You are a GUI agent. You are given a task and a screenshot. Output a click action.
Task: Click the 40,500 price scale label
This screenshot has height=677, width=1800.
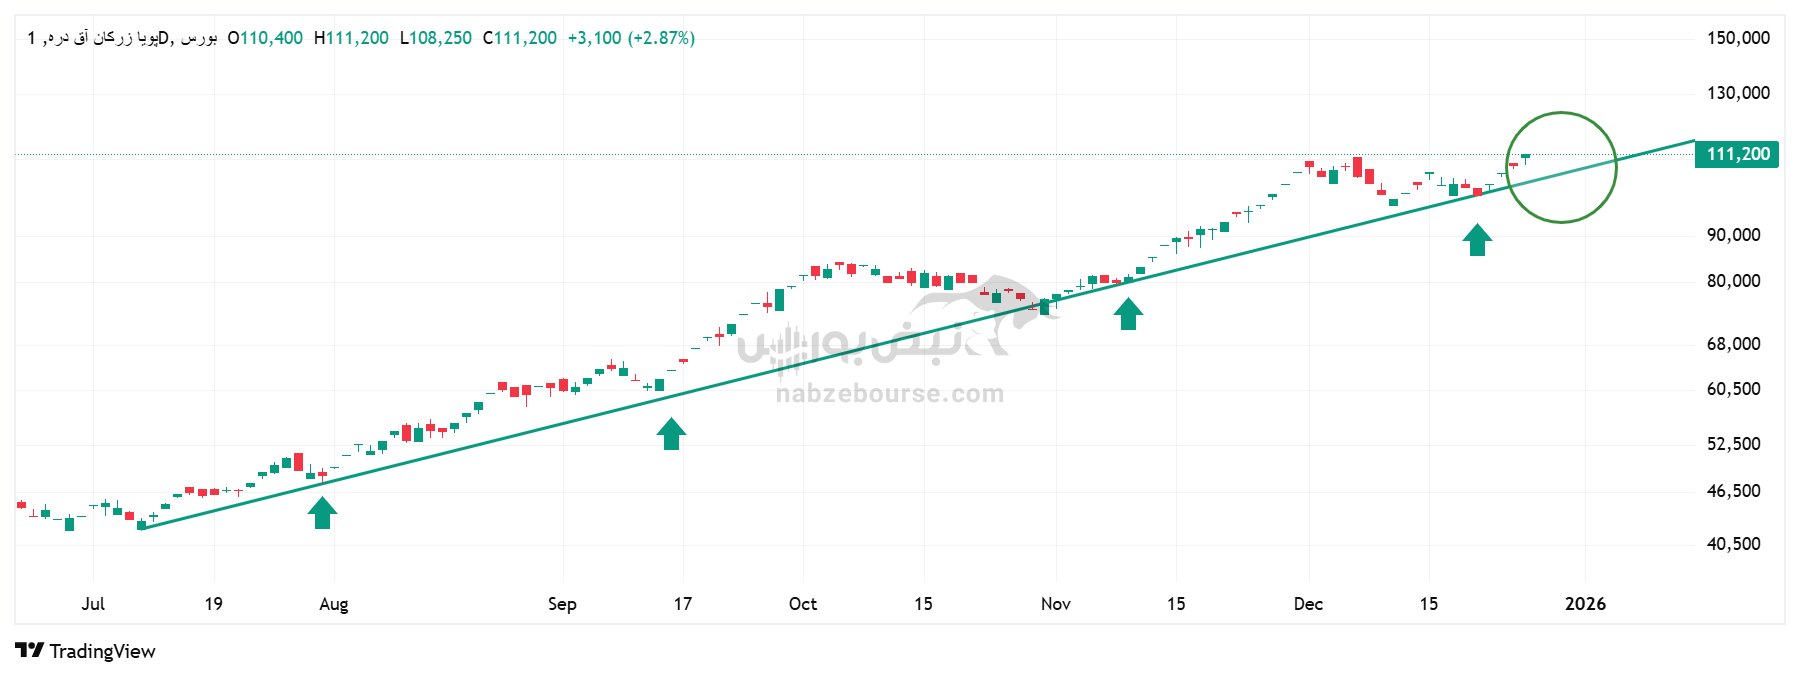[1733, 544]
